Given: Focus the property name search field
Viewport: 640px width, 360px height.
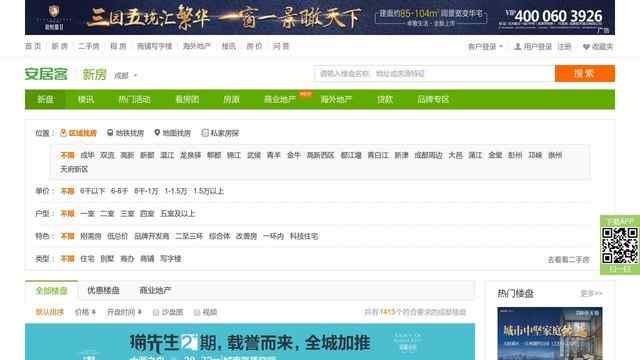Looking at the screenshot, I should coord(434,73).
